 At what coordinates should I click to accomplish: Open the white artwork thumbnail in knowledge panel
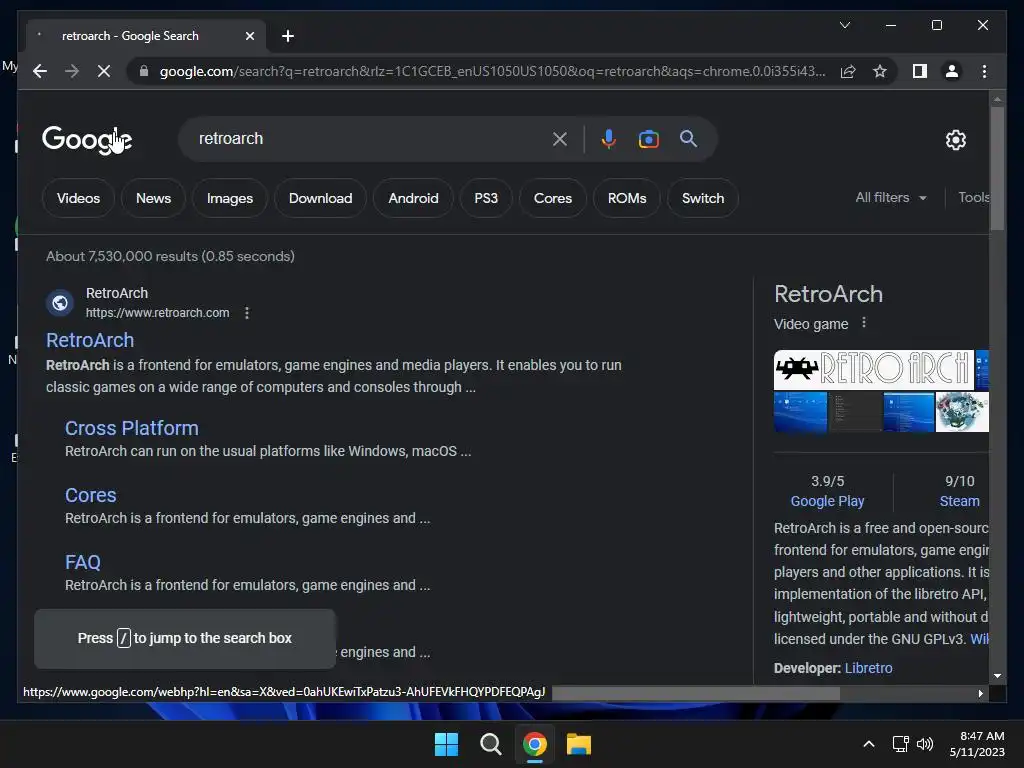tap(962, 412)
